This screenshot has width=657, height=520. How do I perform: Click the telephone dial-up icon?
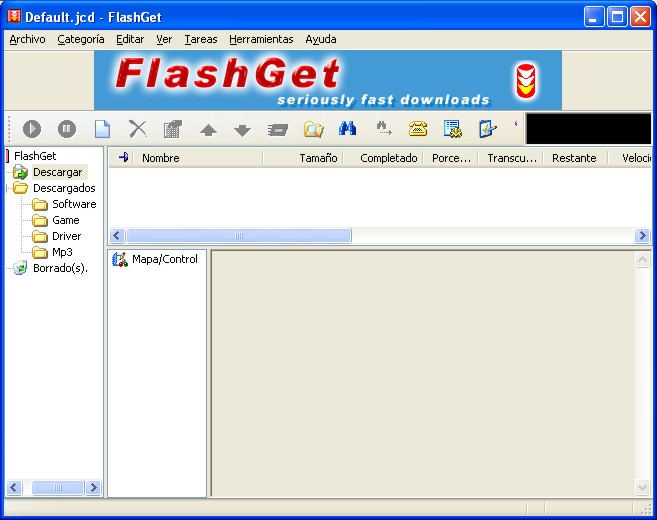[418, 128]
